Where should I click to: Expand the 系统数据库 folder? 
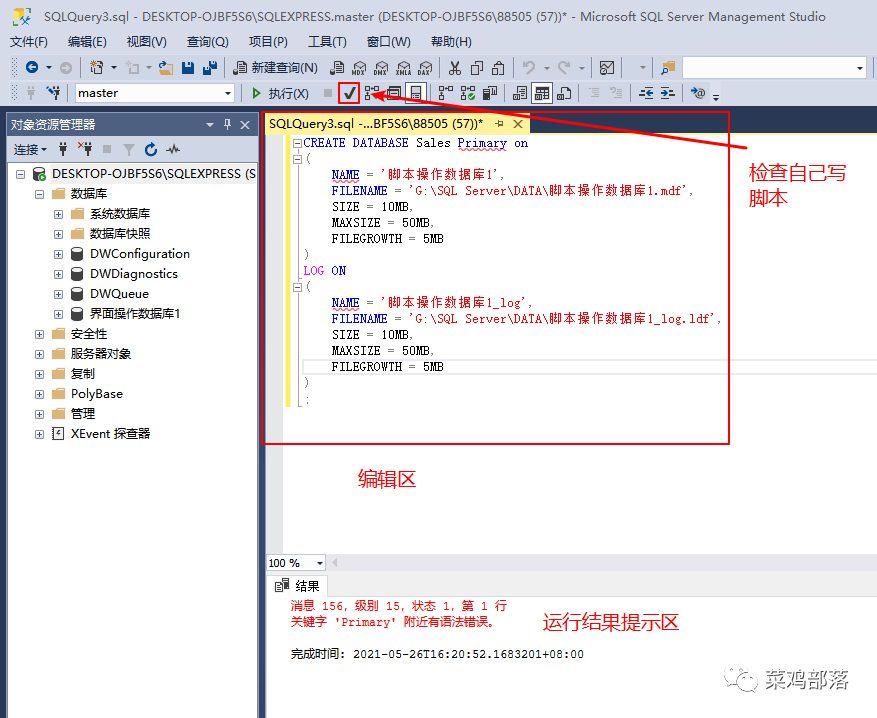tap(58, 214)
